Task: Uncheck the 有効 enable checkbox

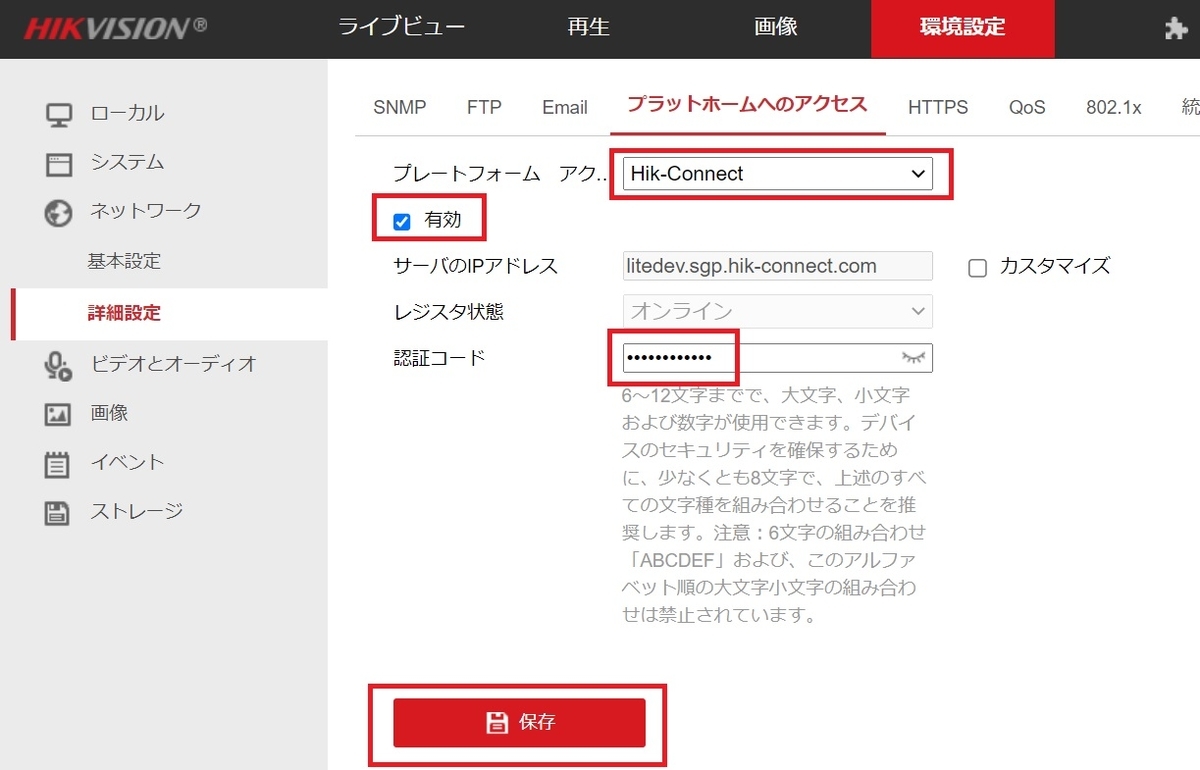Action: coord(402,222)
